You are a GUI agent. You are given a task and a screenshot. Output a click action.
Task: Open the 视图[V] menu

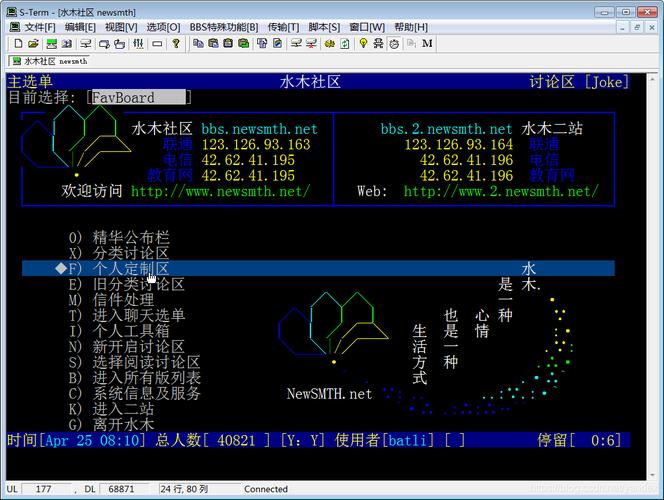[121, 27]
